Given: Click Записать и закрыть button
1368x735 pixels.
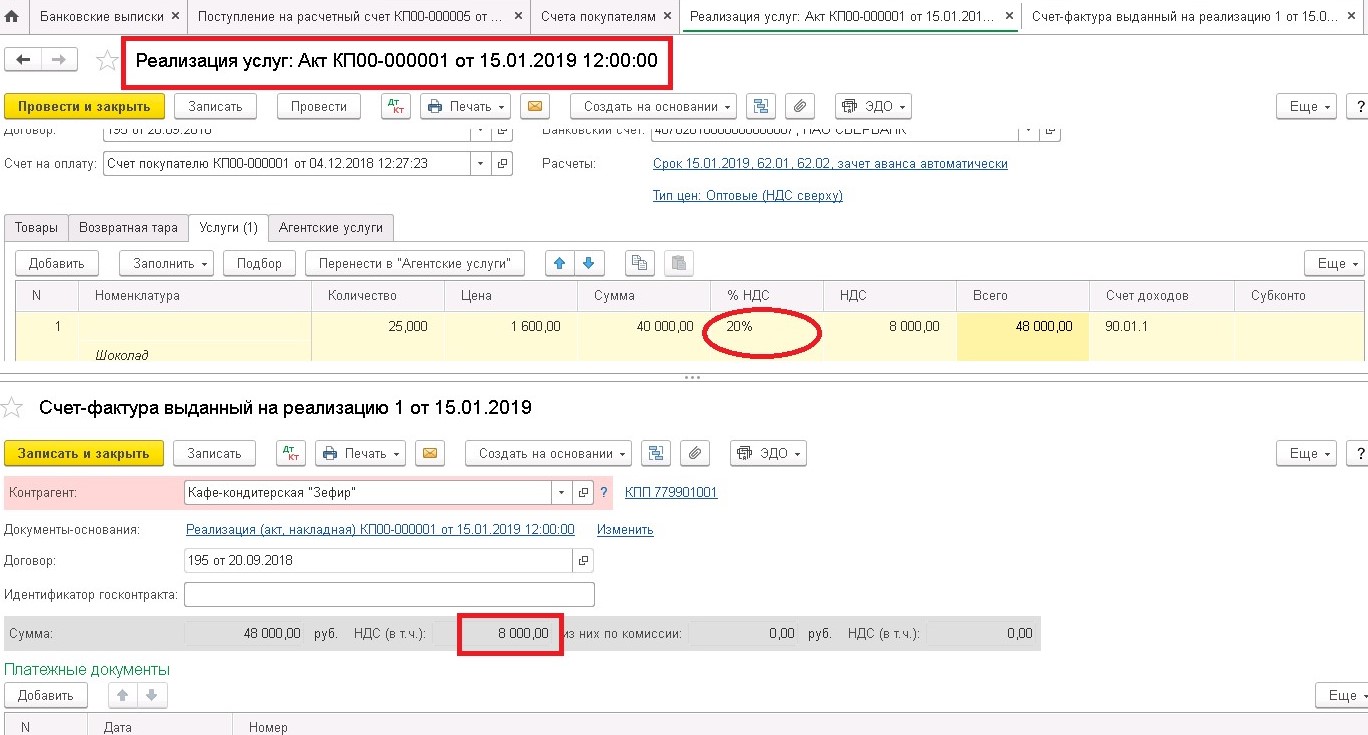Looking at the screenshot, I should (84, 454).
